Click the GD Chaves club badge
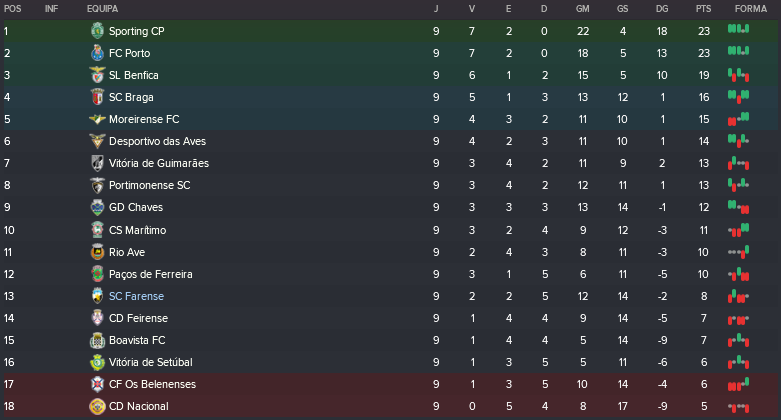The image size is (781, 420). tap(97, 207)
